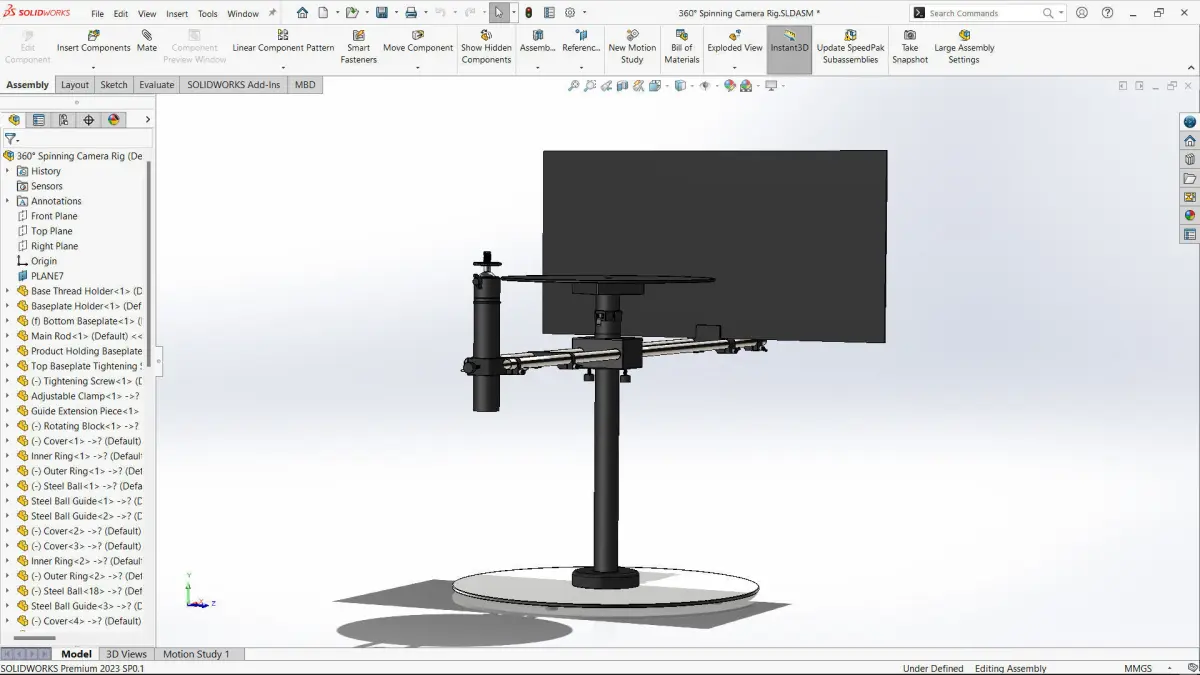Screen dimensions: 1200x675
Task: Click the Exploded View tool
Action: coord(735,41)
